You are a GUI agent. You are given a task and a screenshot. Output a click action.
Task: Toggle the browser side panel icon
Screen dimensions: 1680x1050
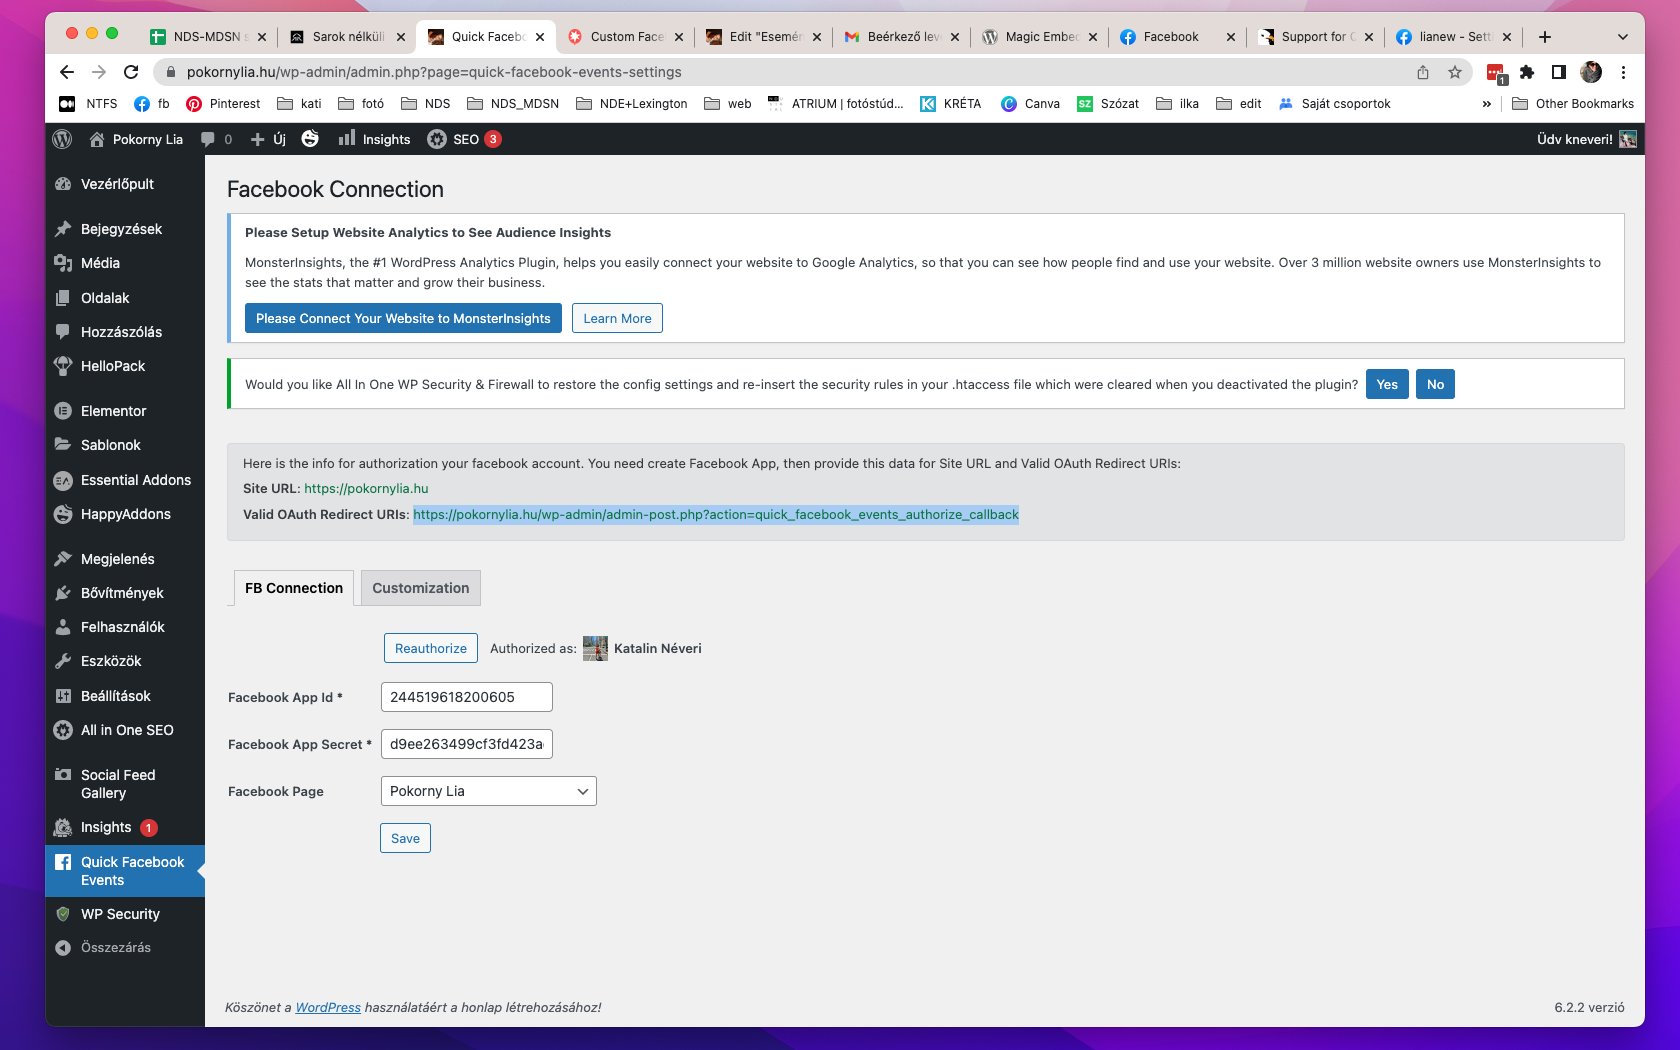(x=1559, y=72)
